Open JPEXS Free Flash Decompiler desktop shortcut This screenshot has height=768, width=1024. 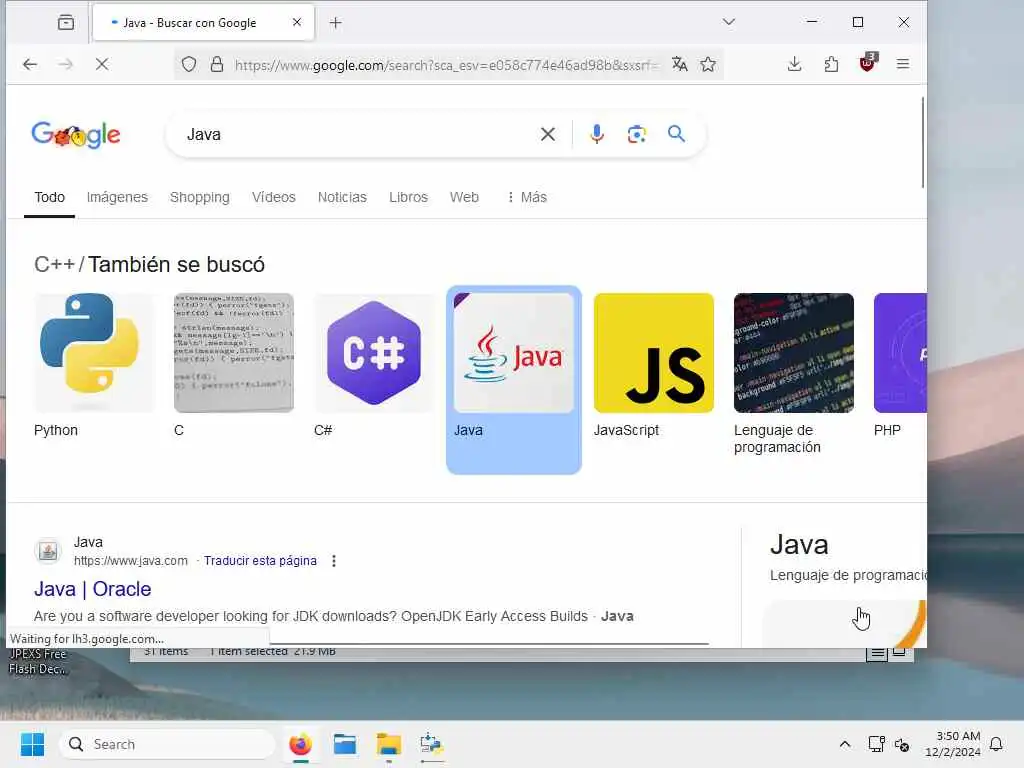tap(37, 662)
